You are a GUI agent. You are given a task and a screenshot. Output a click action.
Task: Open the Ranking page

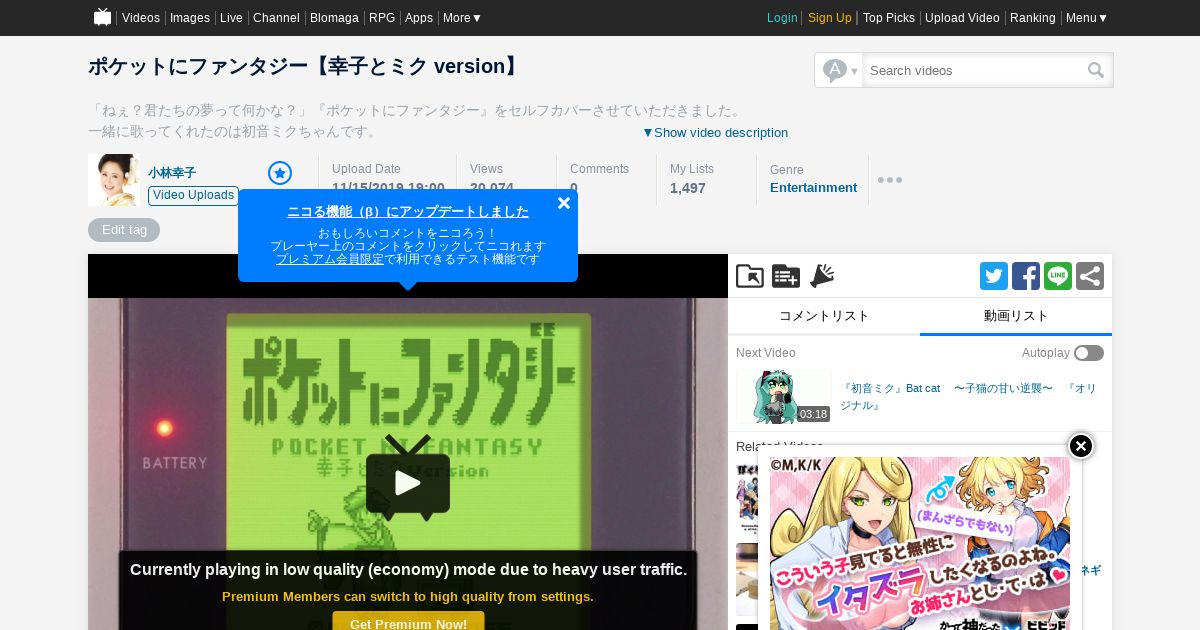pyautogui.click(x=1033, y=18)
